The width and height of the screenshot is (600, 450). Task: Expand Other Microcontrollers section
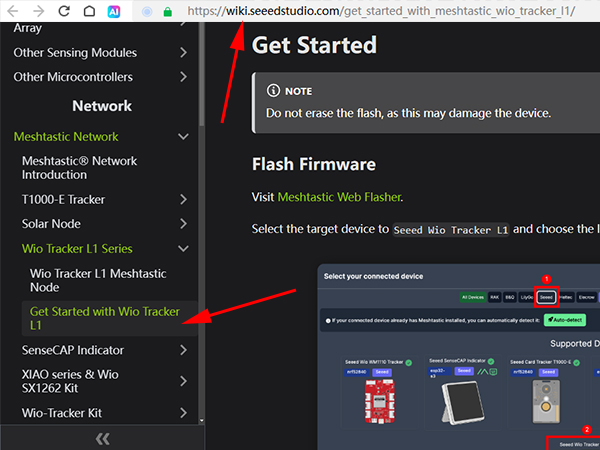point(183,77)
